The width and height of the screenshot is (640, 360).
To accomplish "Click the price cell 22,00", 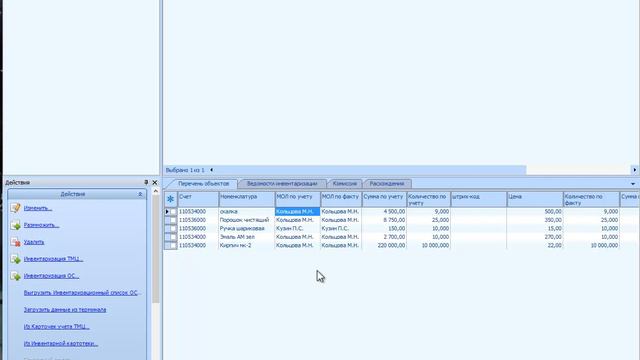I will click(x=535, y=245).
